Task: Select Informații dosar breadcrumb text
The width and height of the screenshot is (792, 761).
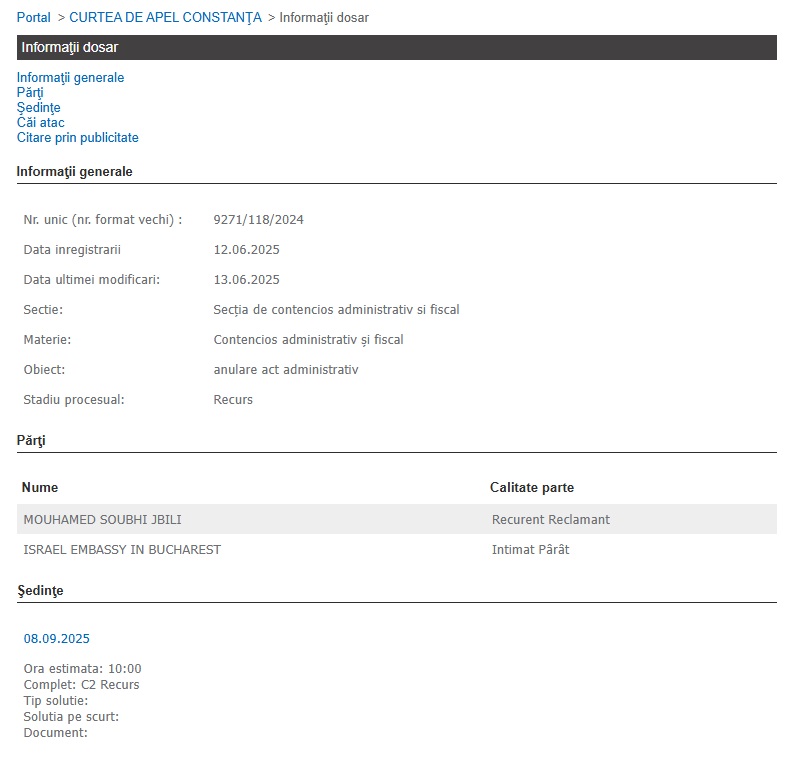Action: (324, 17)
